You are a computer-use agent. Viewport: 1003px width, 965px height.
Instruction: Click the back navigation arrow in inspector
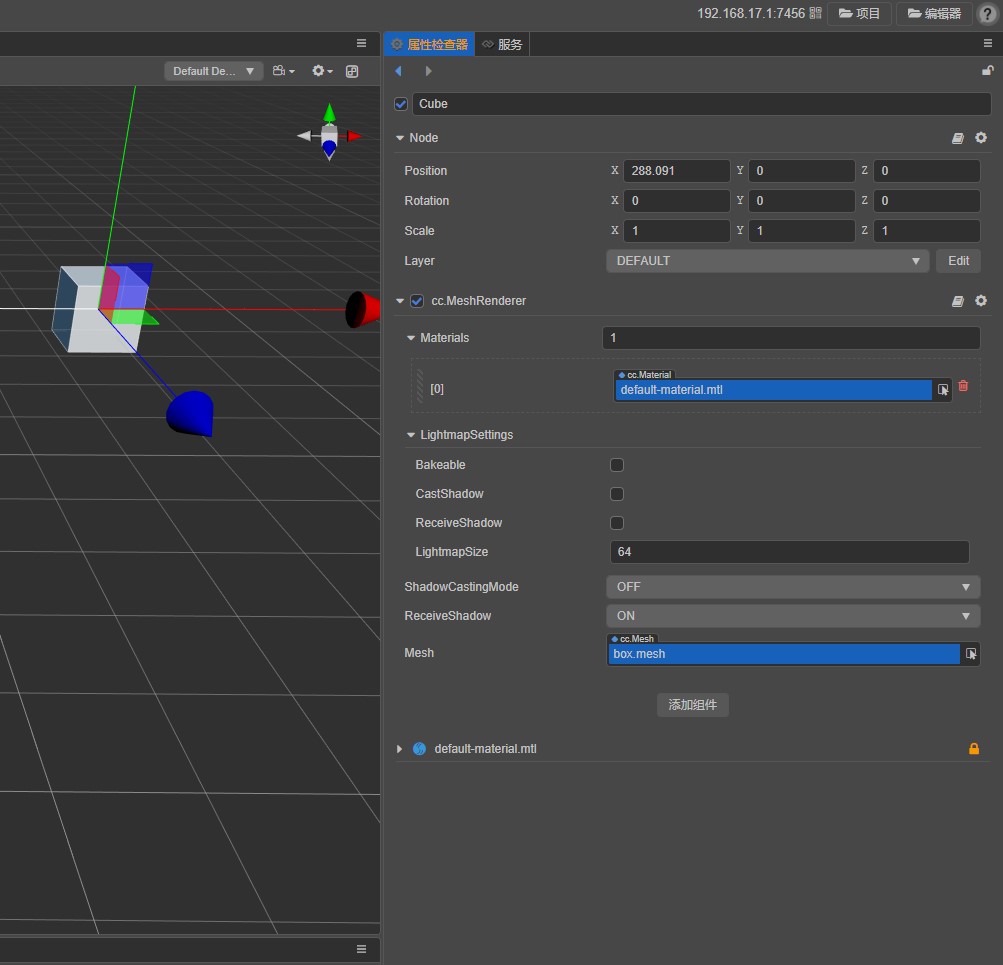pos(399,71)
